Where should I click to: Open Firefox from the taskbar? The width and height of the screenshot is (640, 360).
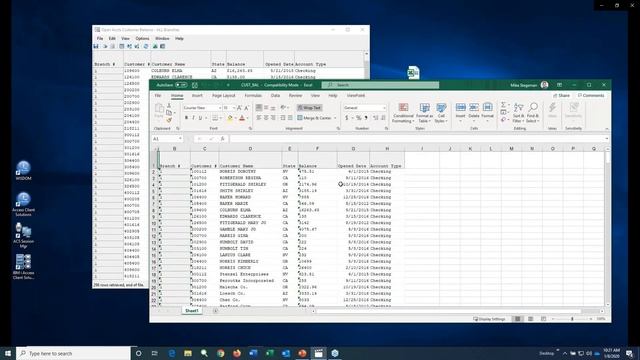coord(237,353)
